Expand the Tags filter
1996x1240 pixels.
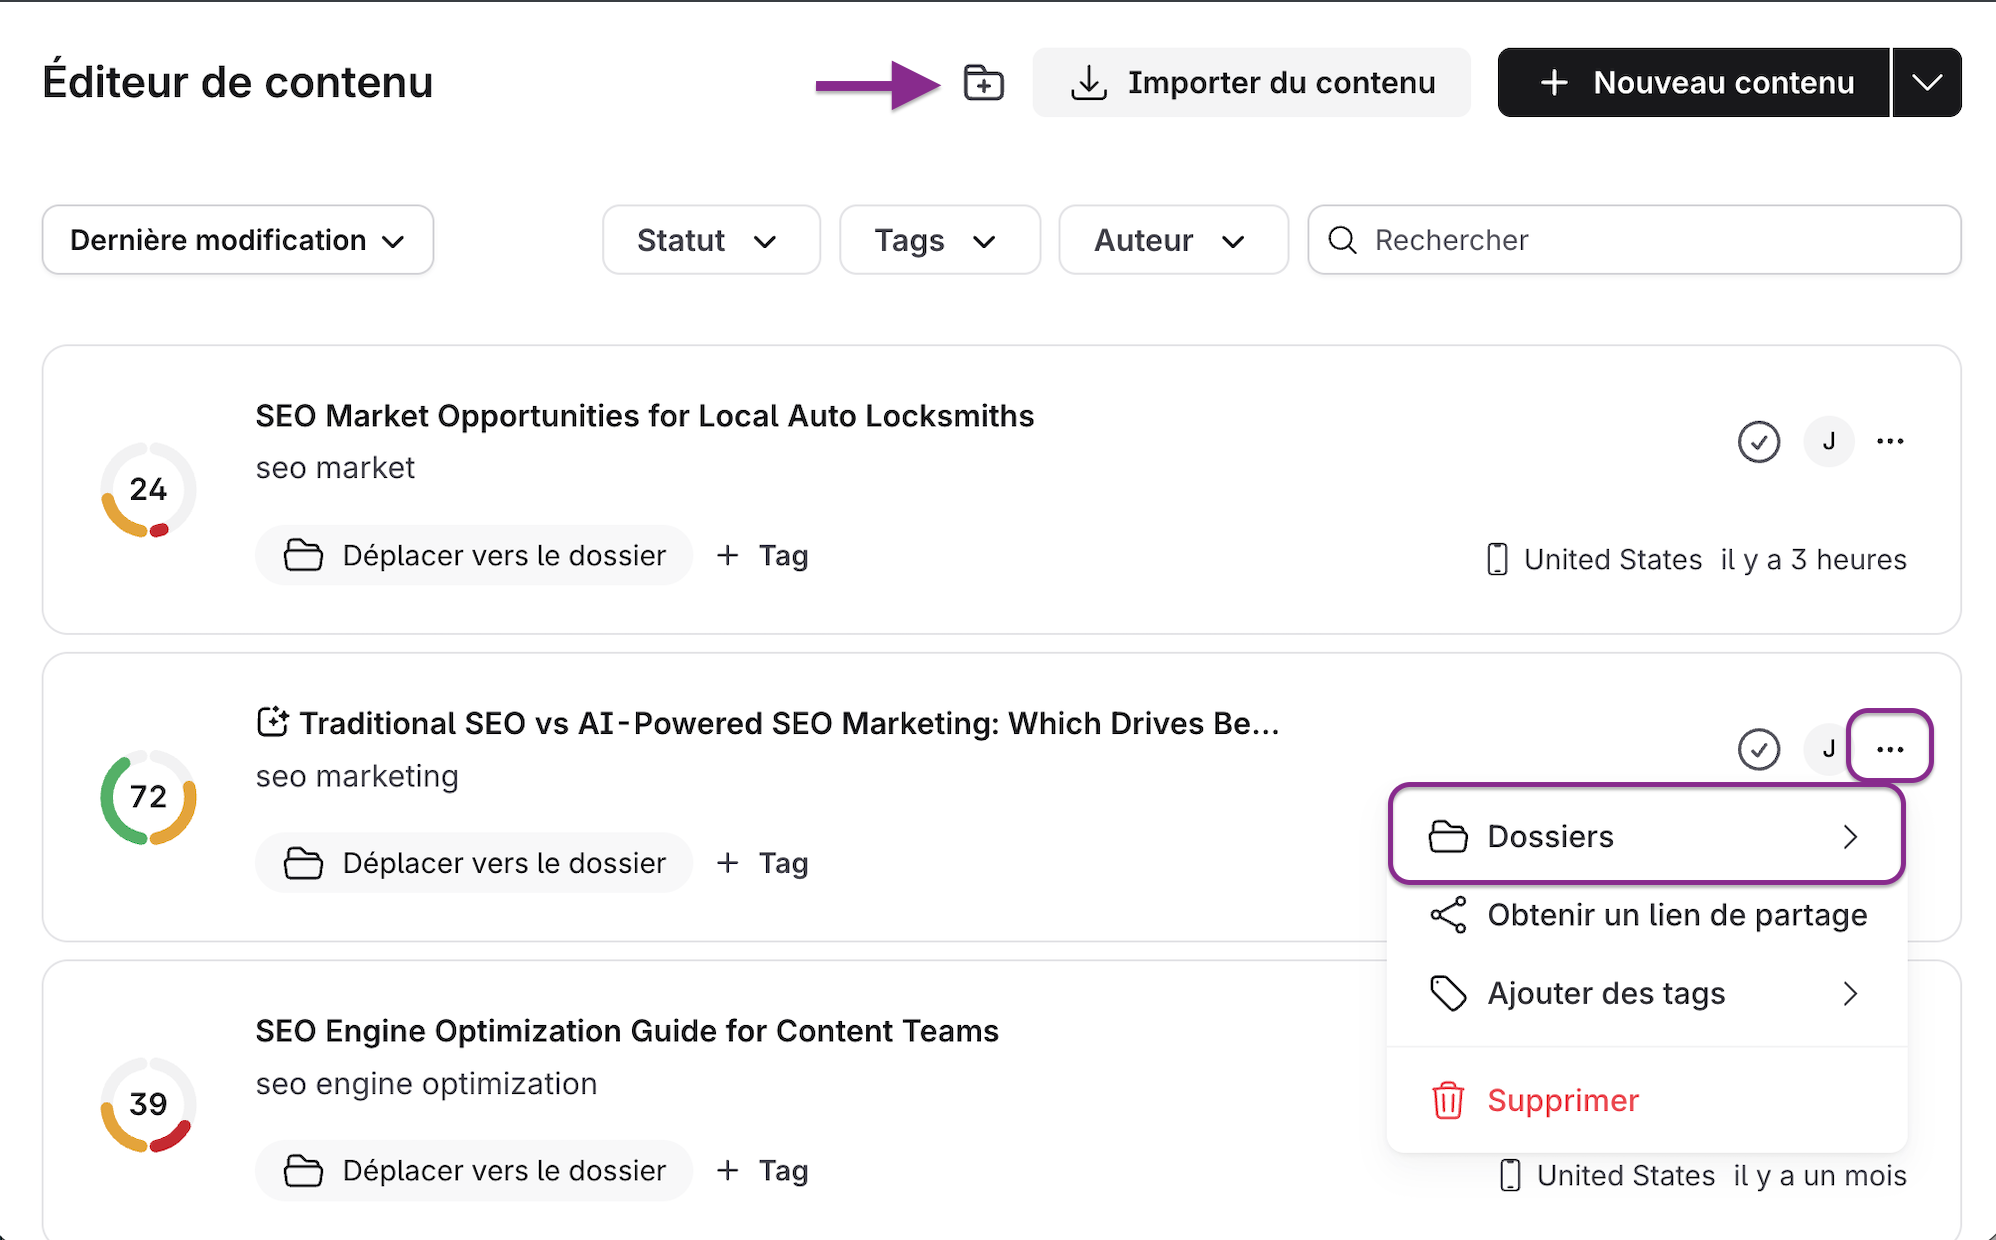pos(940,240)
